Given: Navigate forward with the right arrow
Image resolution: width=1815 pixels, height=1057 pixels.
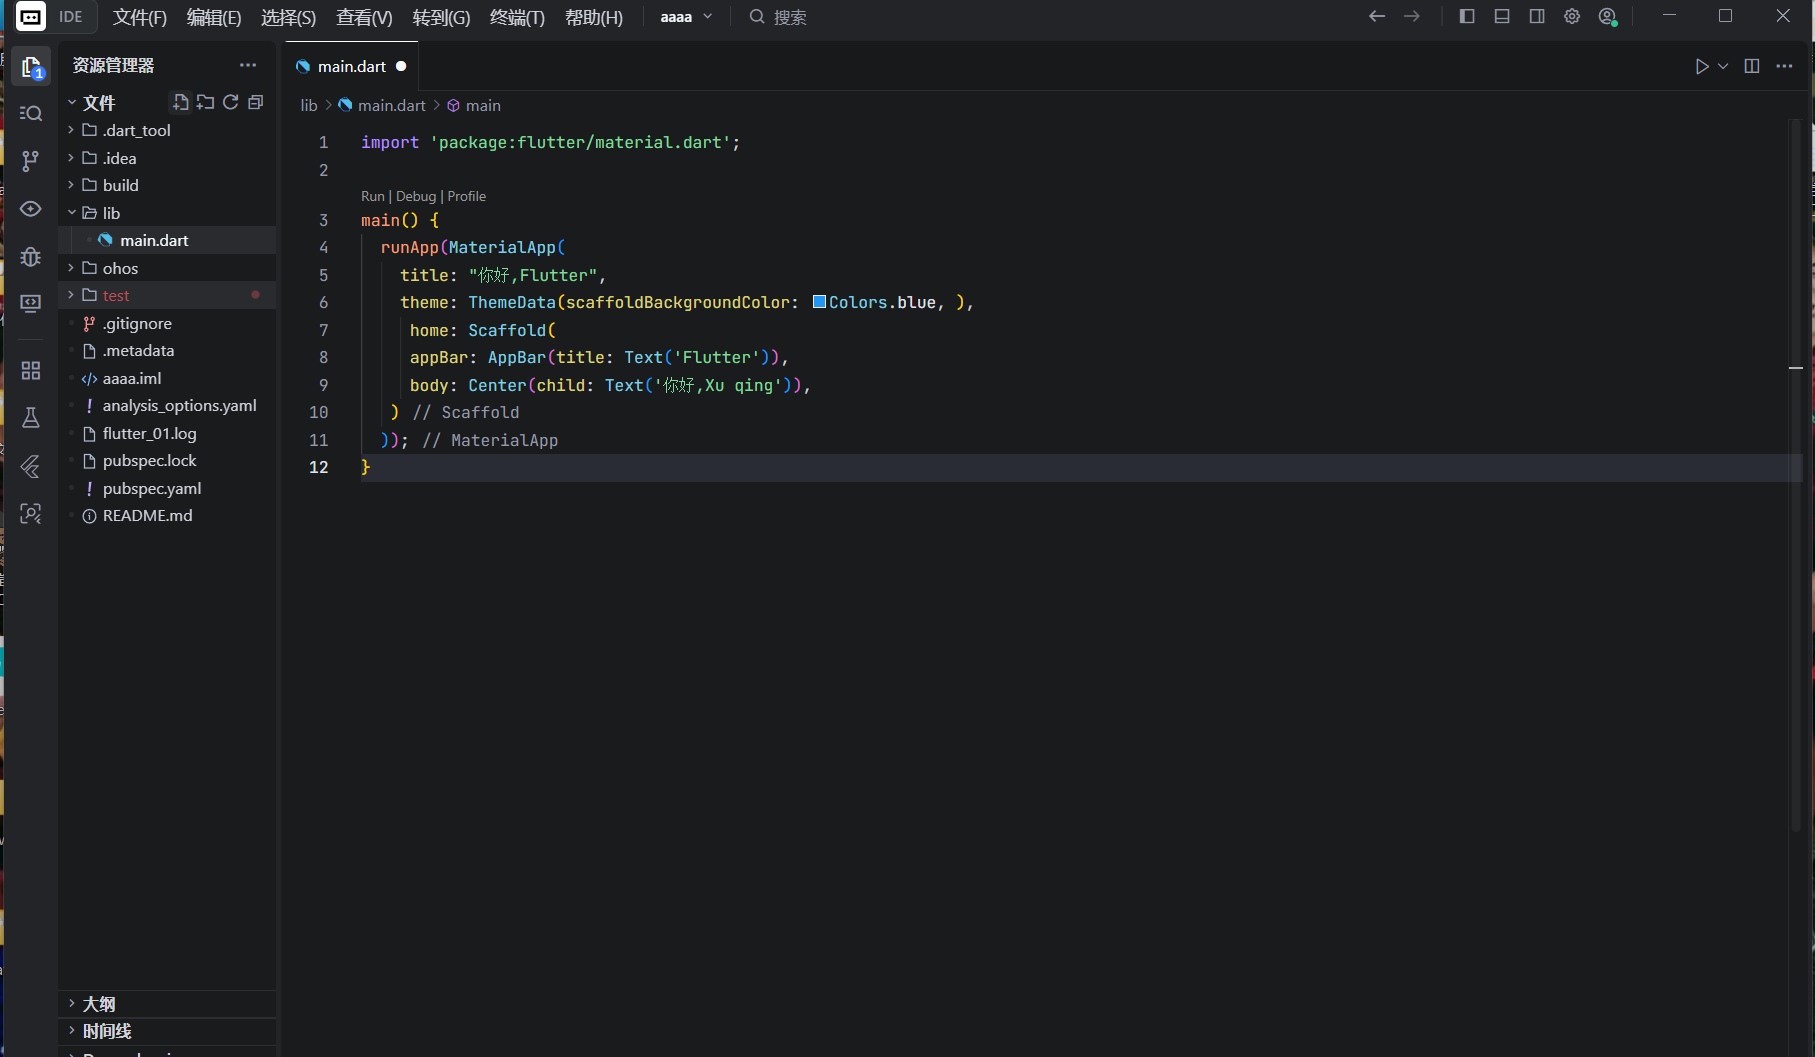Looking at the screenshot, I should (x=1412, y=16).
